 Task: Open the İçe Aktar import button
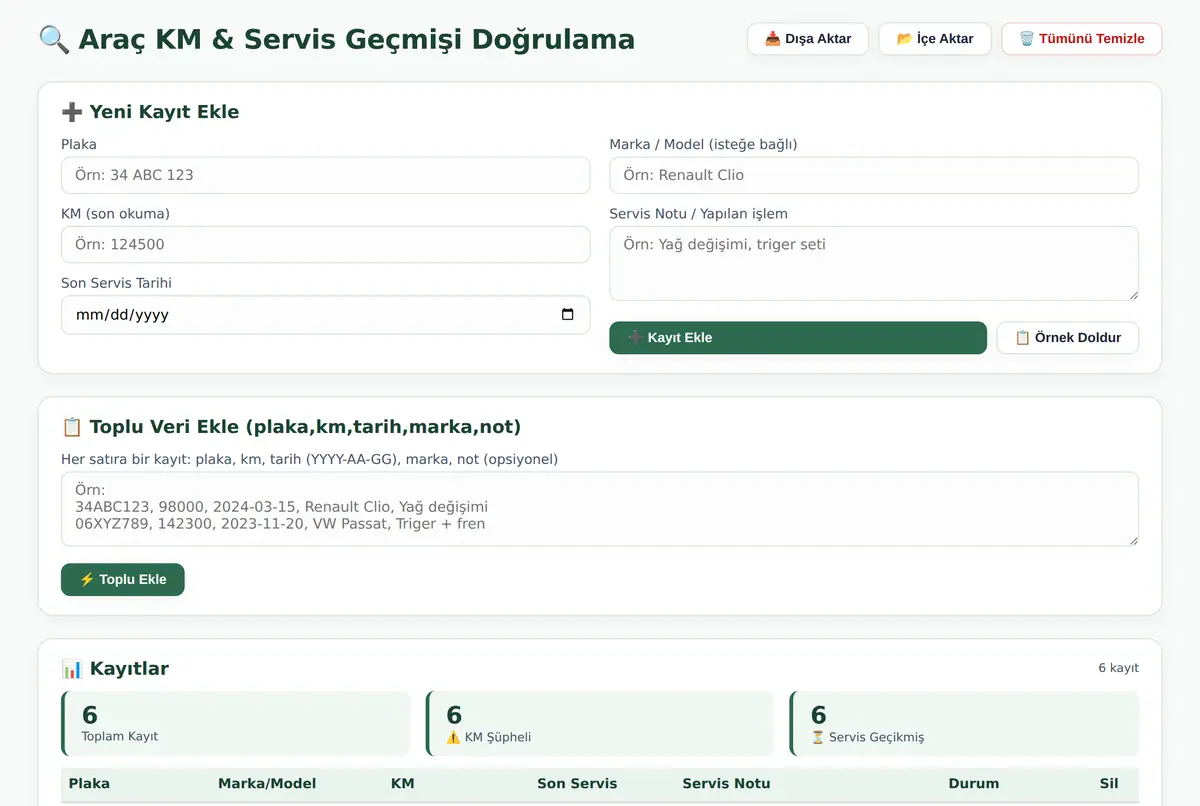(935, 39)
